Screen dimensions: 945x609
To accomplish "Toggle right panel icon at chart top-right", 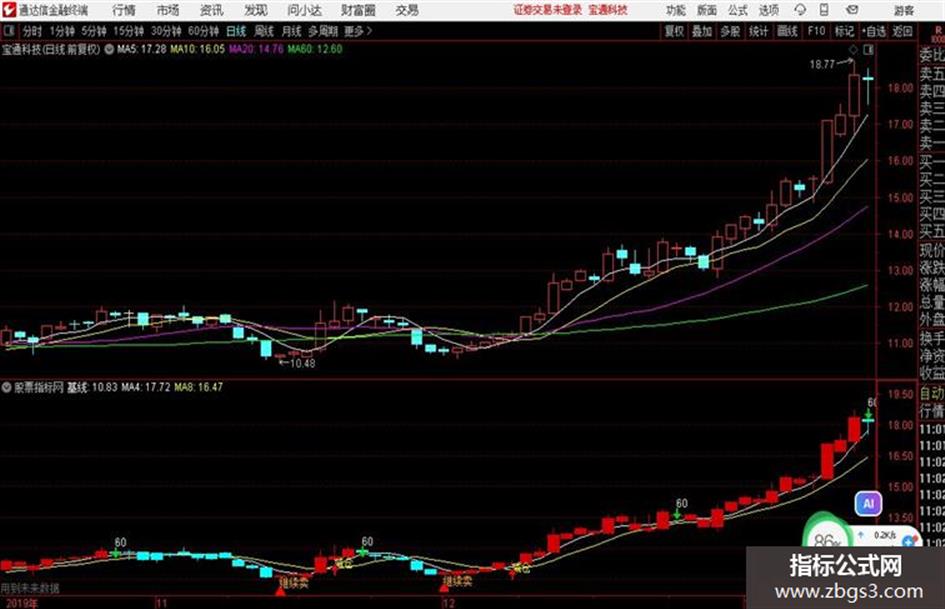I will pos(869,49).
